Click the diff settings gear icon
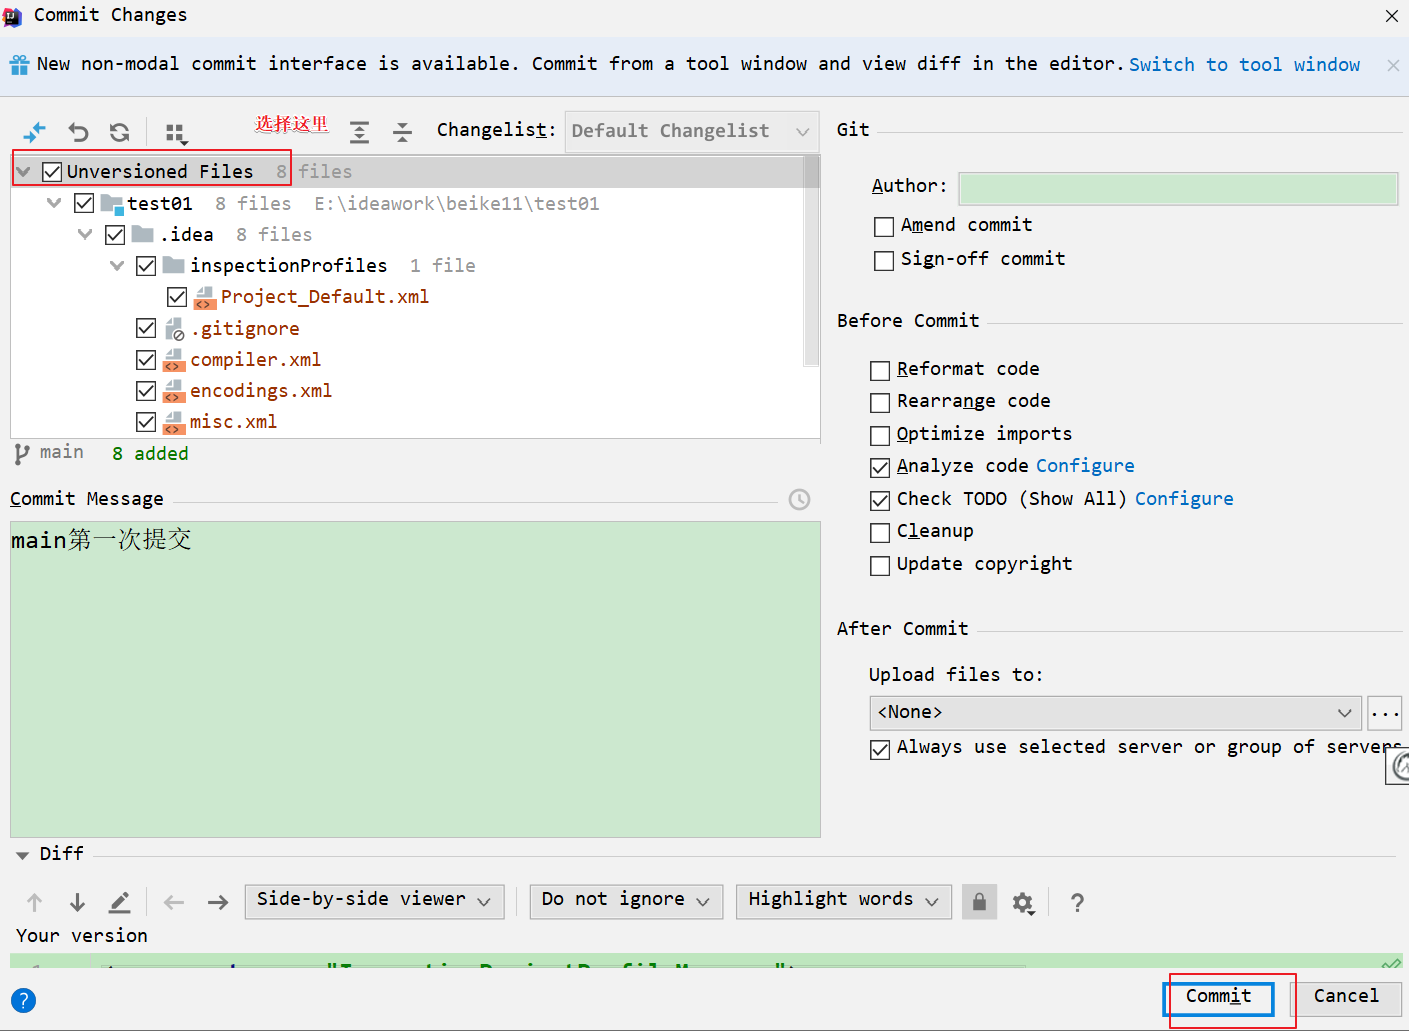The width and height of the screenshot is (1409, 1031). [x=1022, y=903]
